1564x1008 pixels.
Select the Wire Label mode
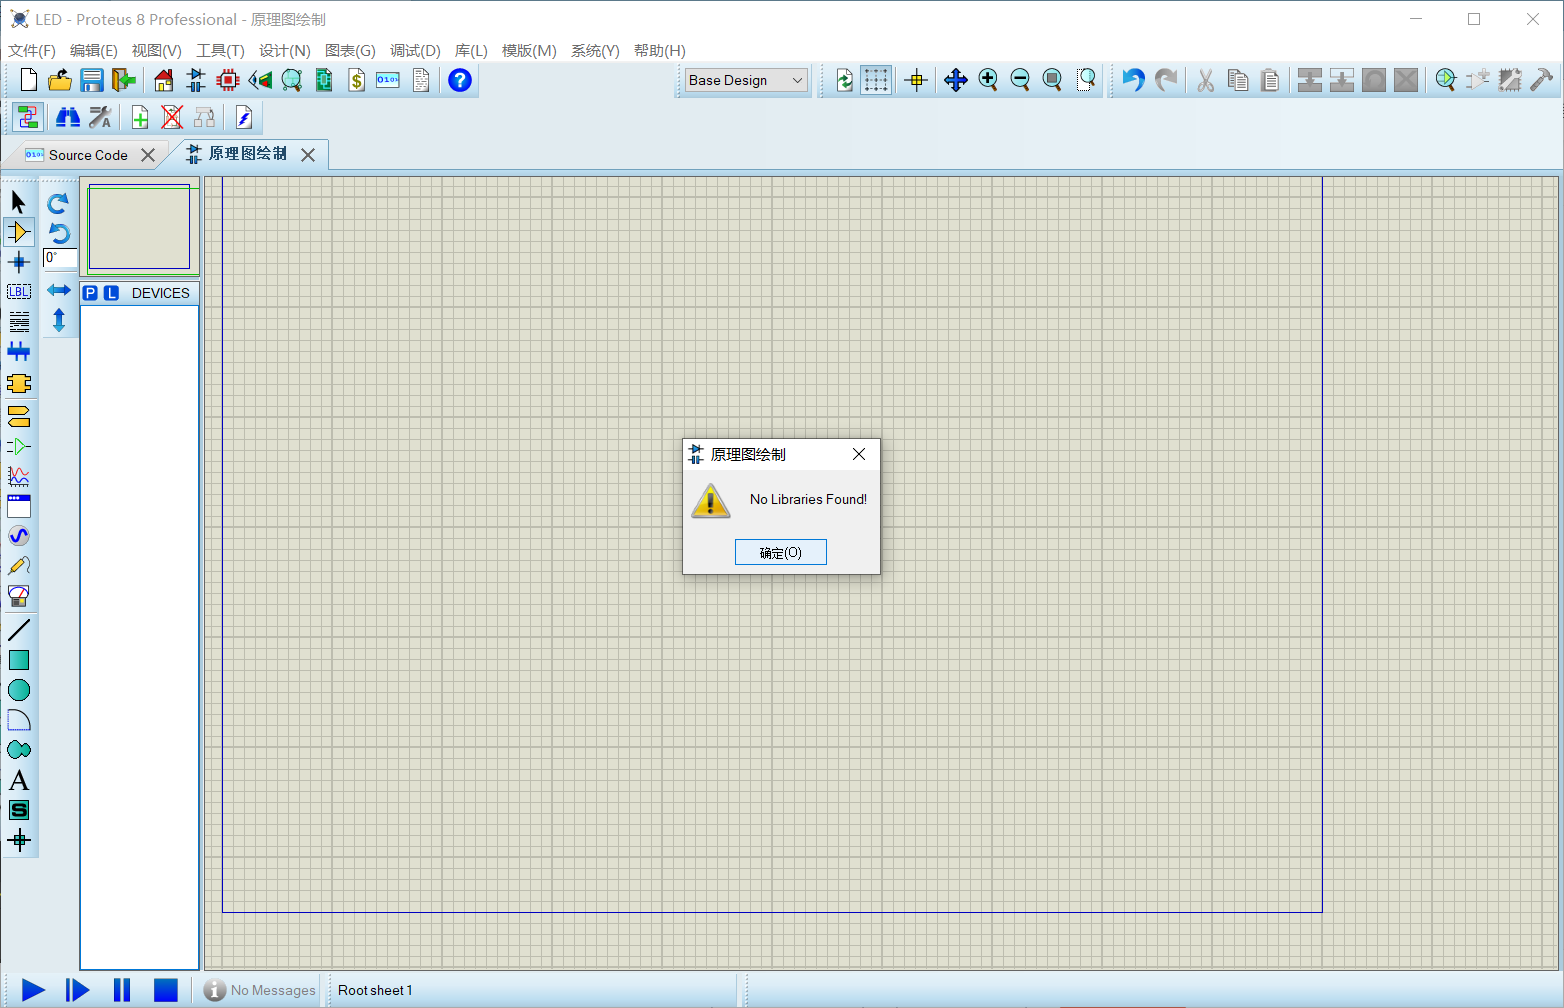pyautogui.click(x=18, y=291)
